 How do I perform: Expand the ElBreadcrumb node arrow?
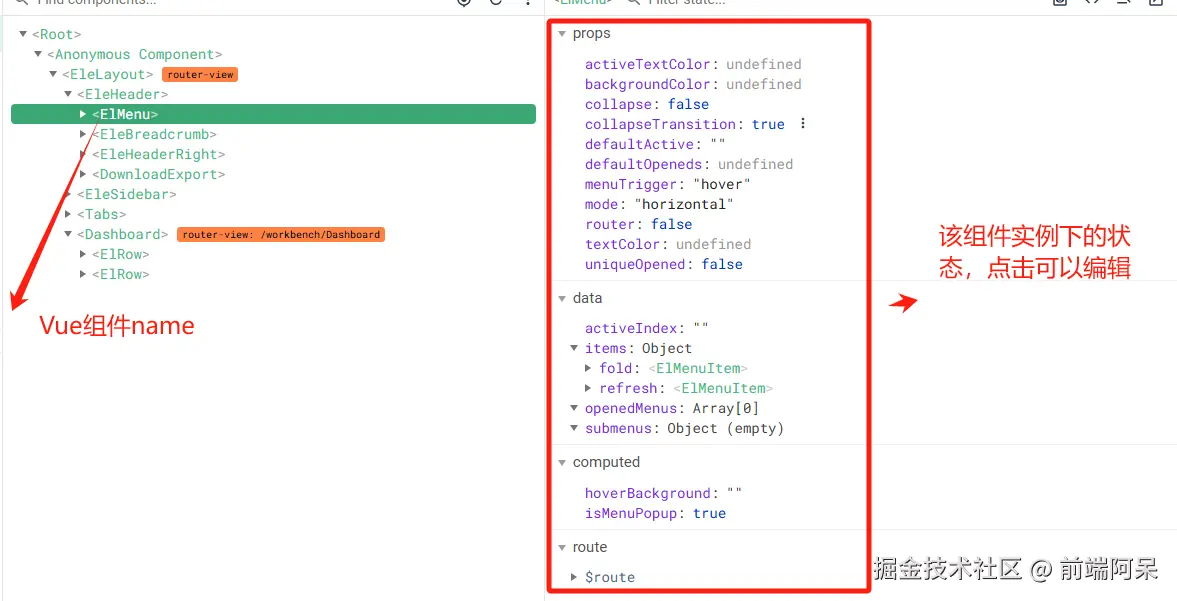[83, 134]
